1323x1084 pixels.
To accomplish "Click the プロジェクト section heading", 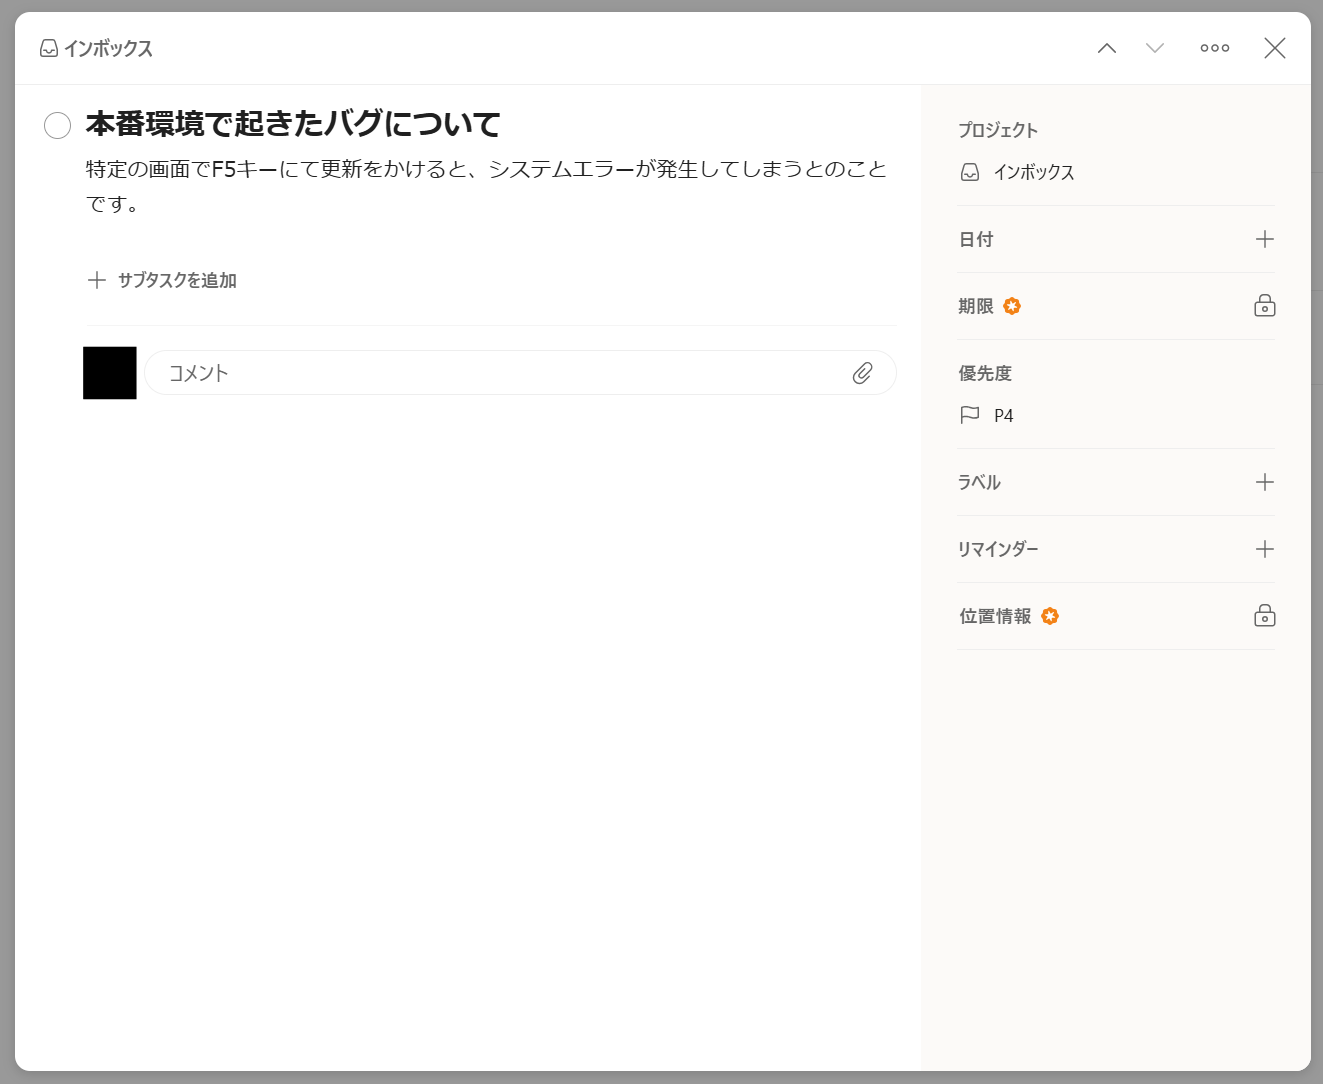I will [x=998, y=130].
